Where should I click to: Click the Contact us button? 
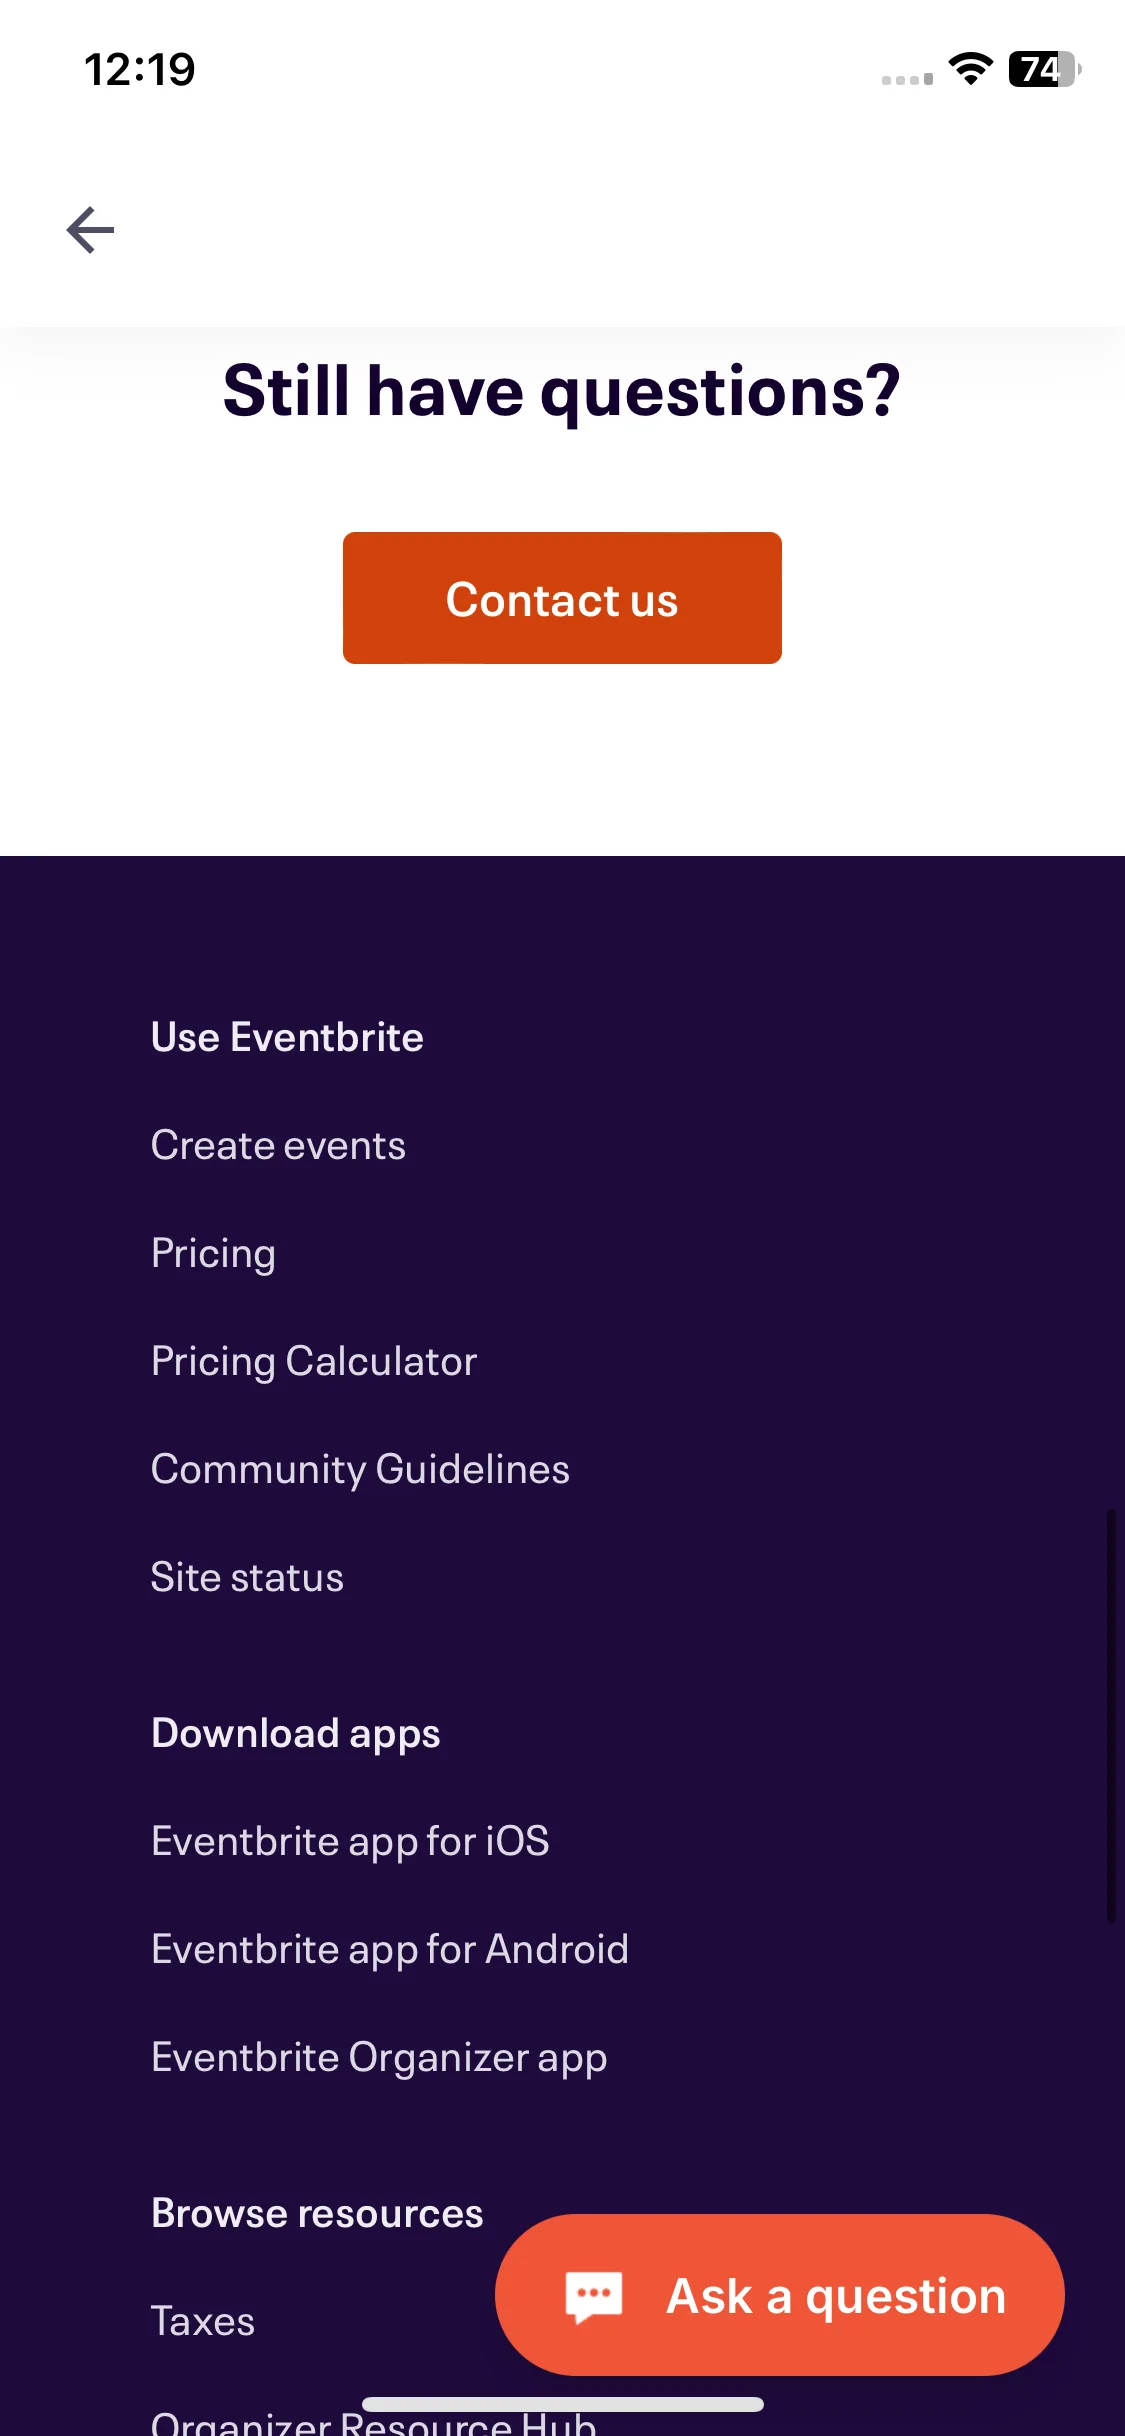(x=562, y=598)
